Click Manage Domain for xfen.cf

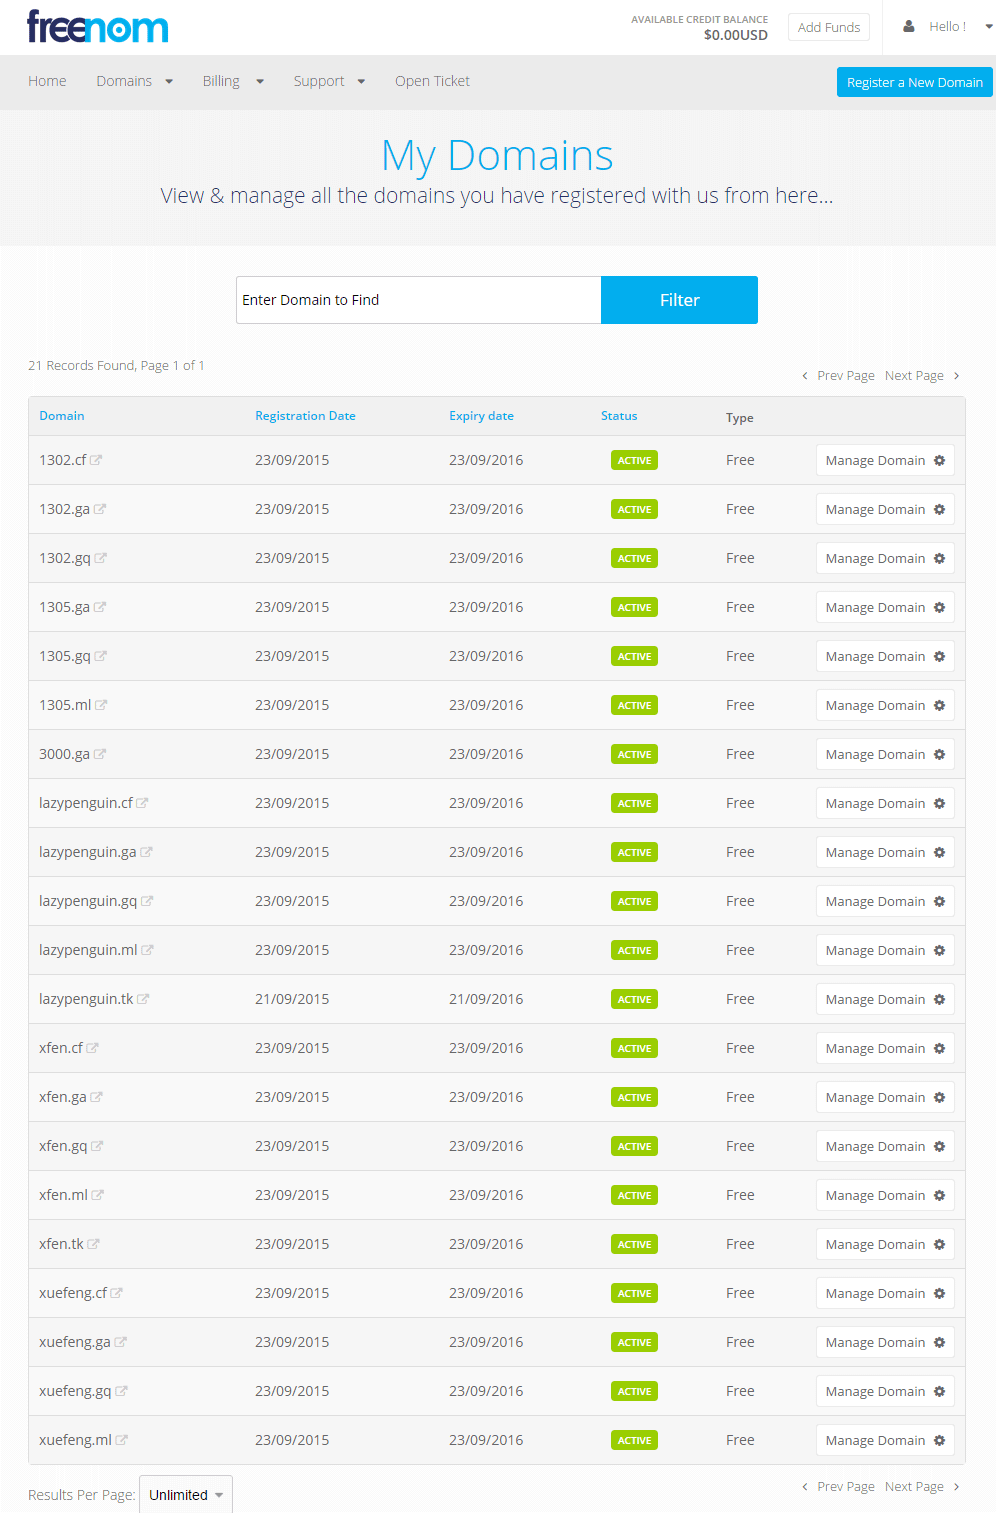(885, 1048)
